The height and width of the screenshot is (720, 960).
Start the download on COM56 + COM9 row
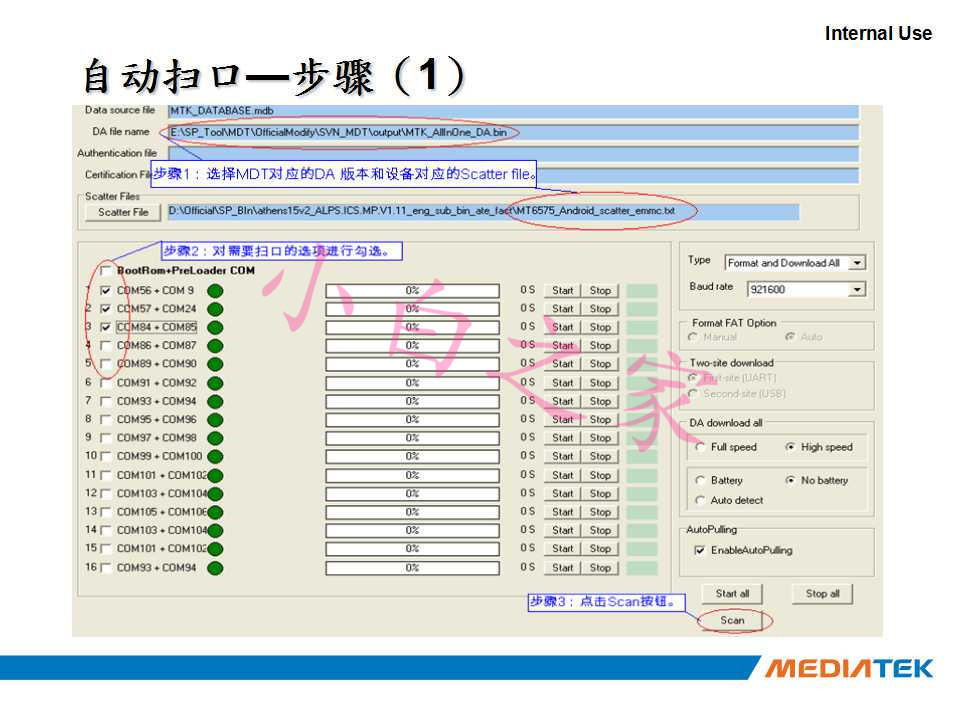coord(563,290)
